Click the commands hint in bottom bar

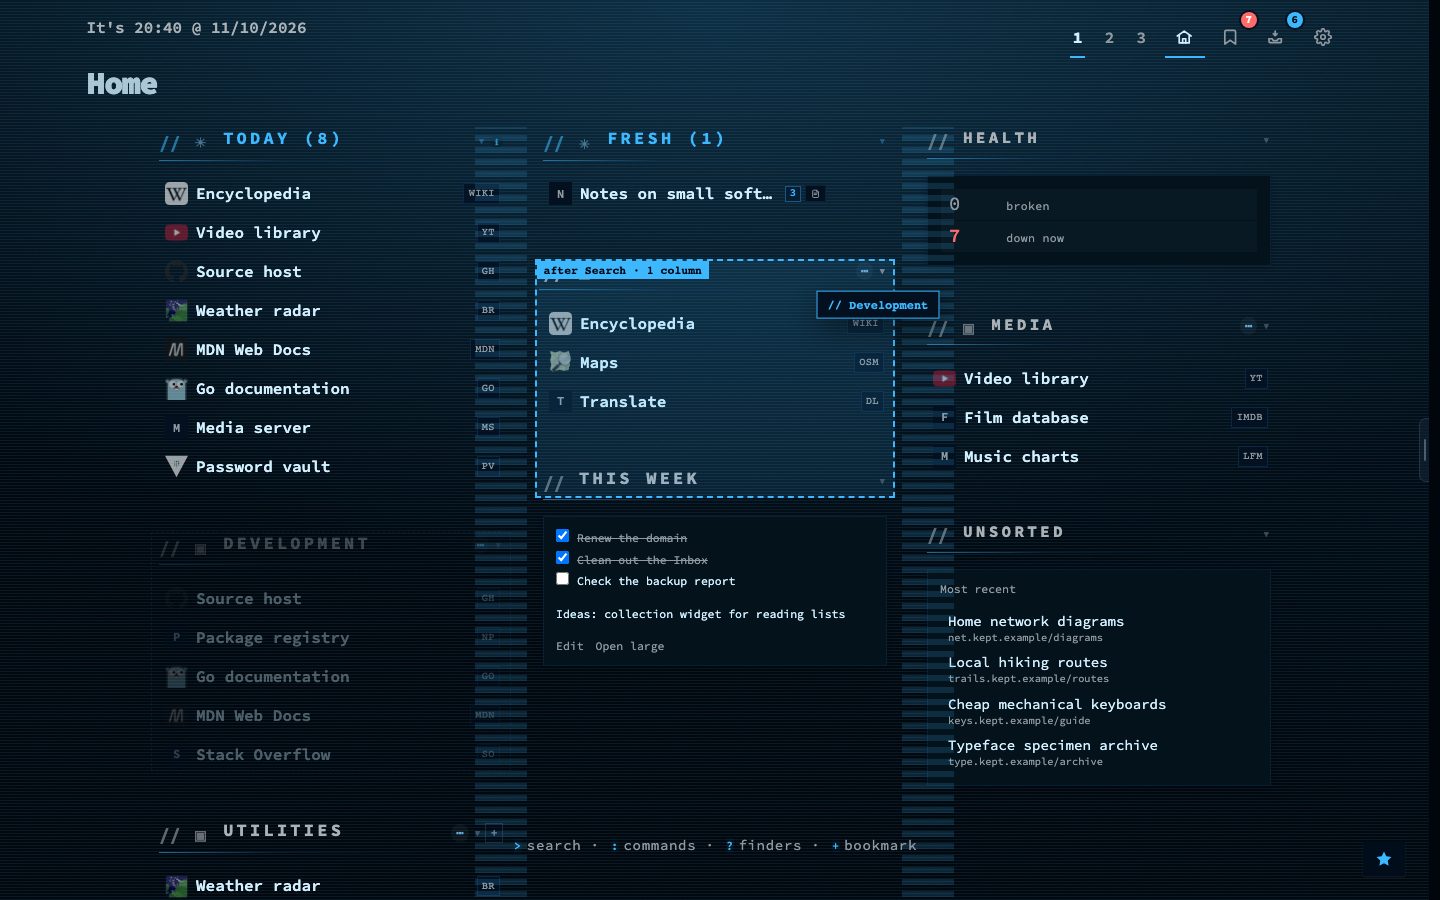tap(654, 845)
